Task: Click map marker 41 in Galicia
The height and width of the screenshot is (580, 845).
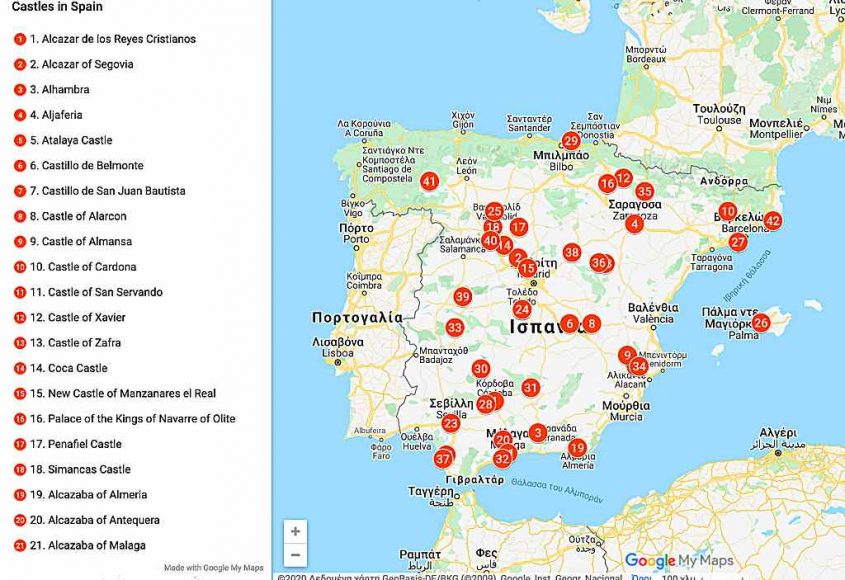Action: 429,181
